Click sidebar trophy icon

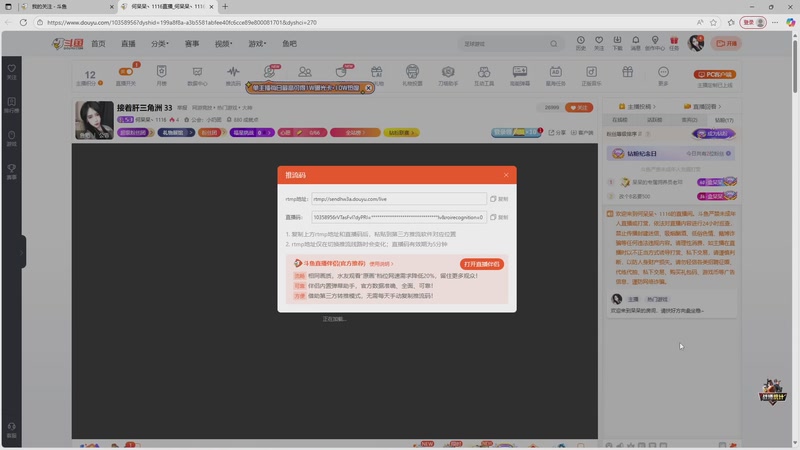(11, 171)
